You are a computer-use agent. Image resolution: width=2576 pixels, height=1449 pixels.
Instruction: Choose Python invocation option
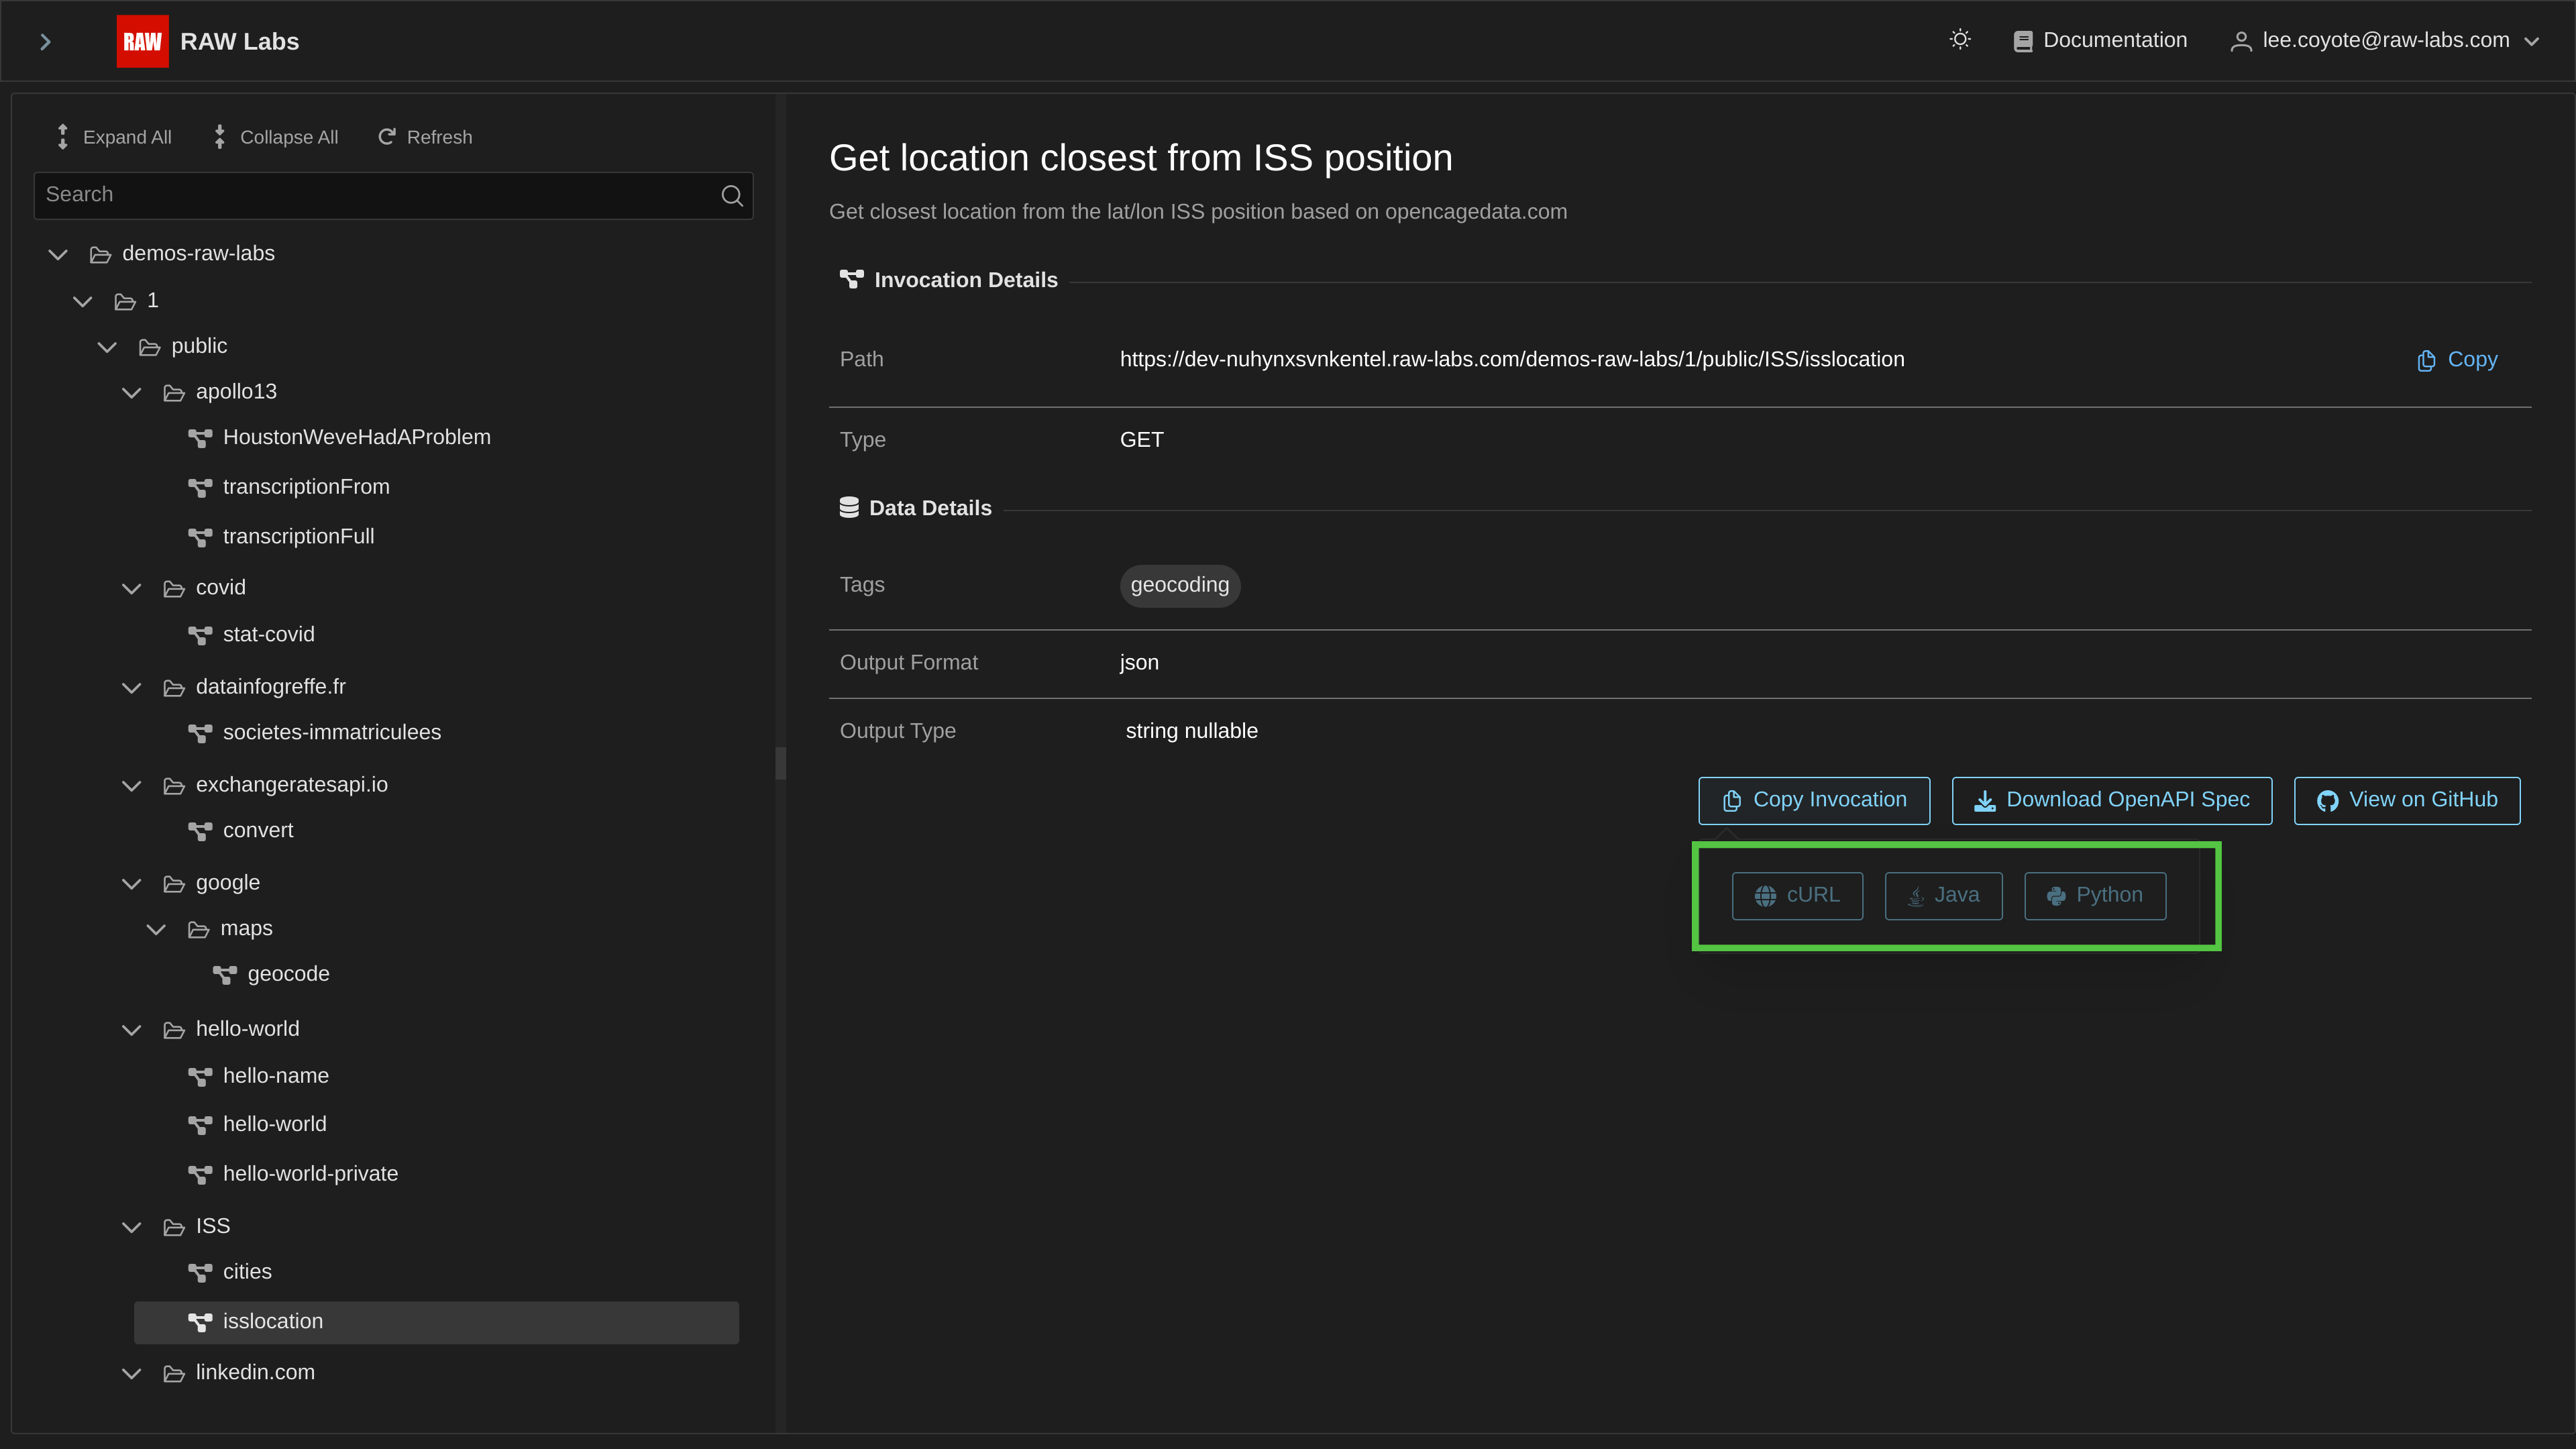click(2095, 896)
